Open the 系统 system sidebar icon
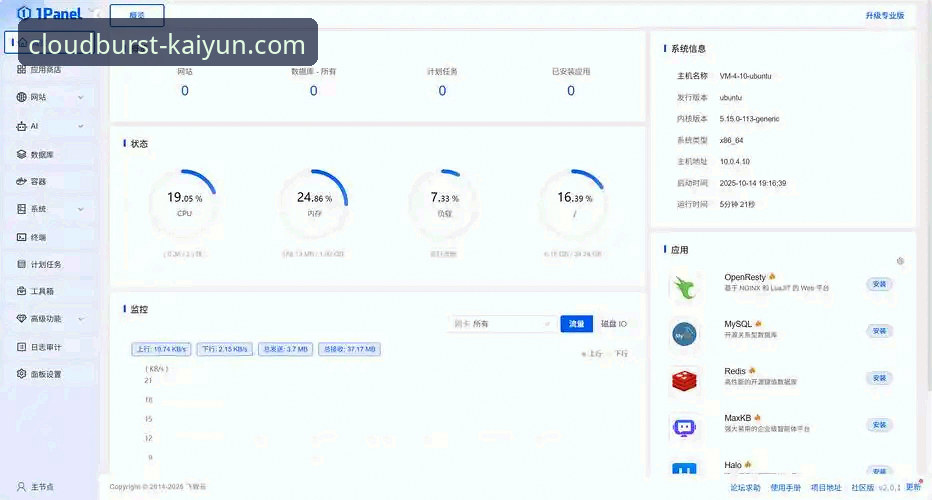Viewport: 932px width, 500px height. point(21,209)
